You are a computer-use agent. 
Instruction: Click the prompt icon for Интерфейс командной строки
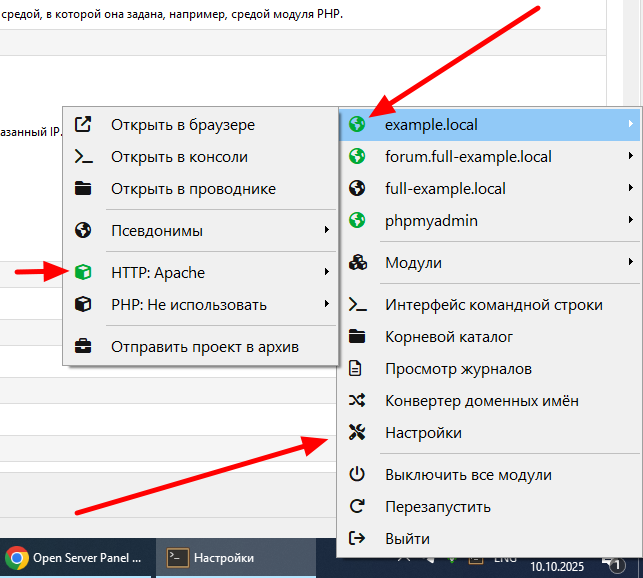click(x=358, y=304)
